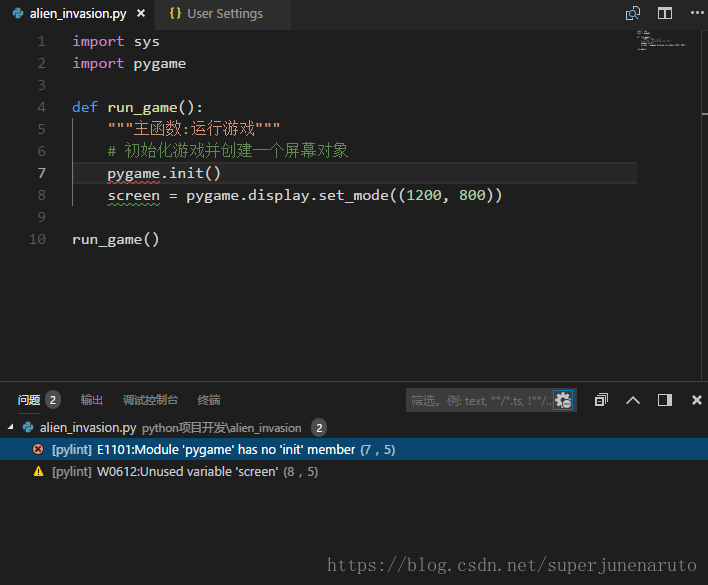Select the E1101 pygame init error entry
Screen dimensions: 708x585
[354, 449]
